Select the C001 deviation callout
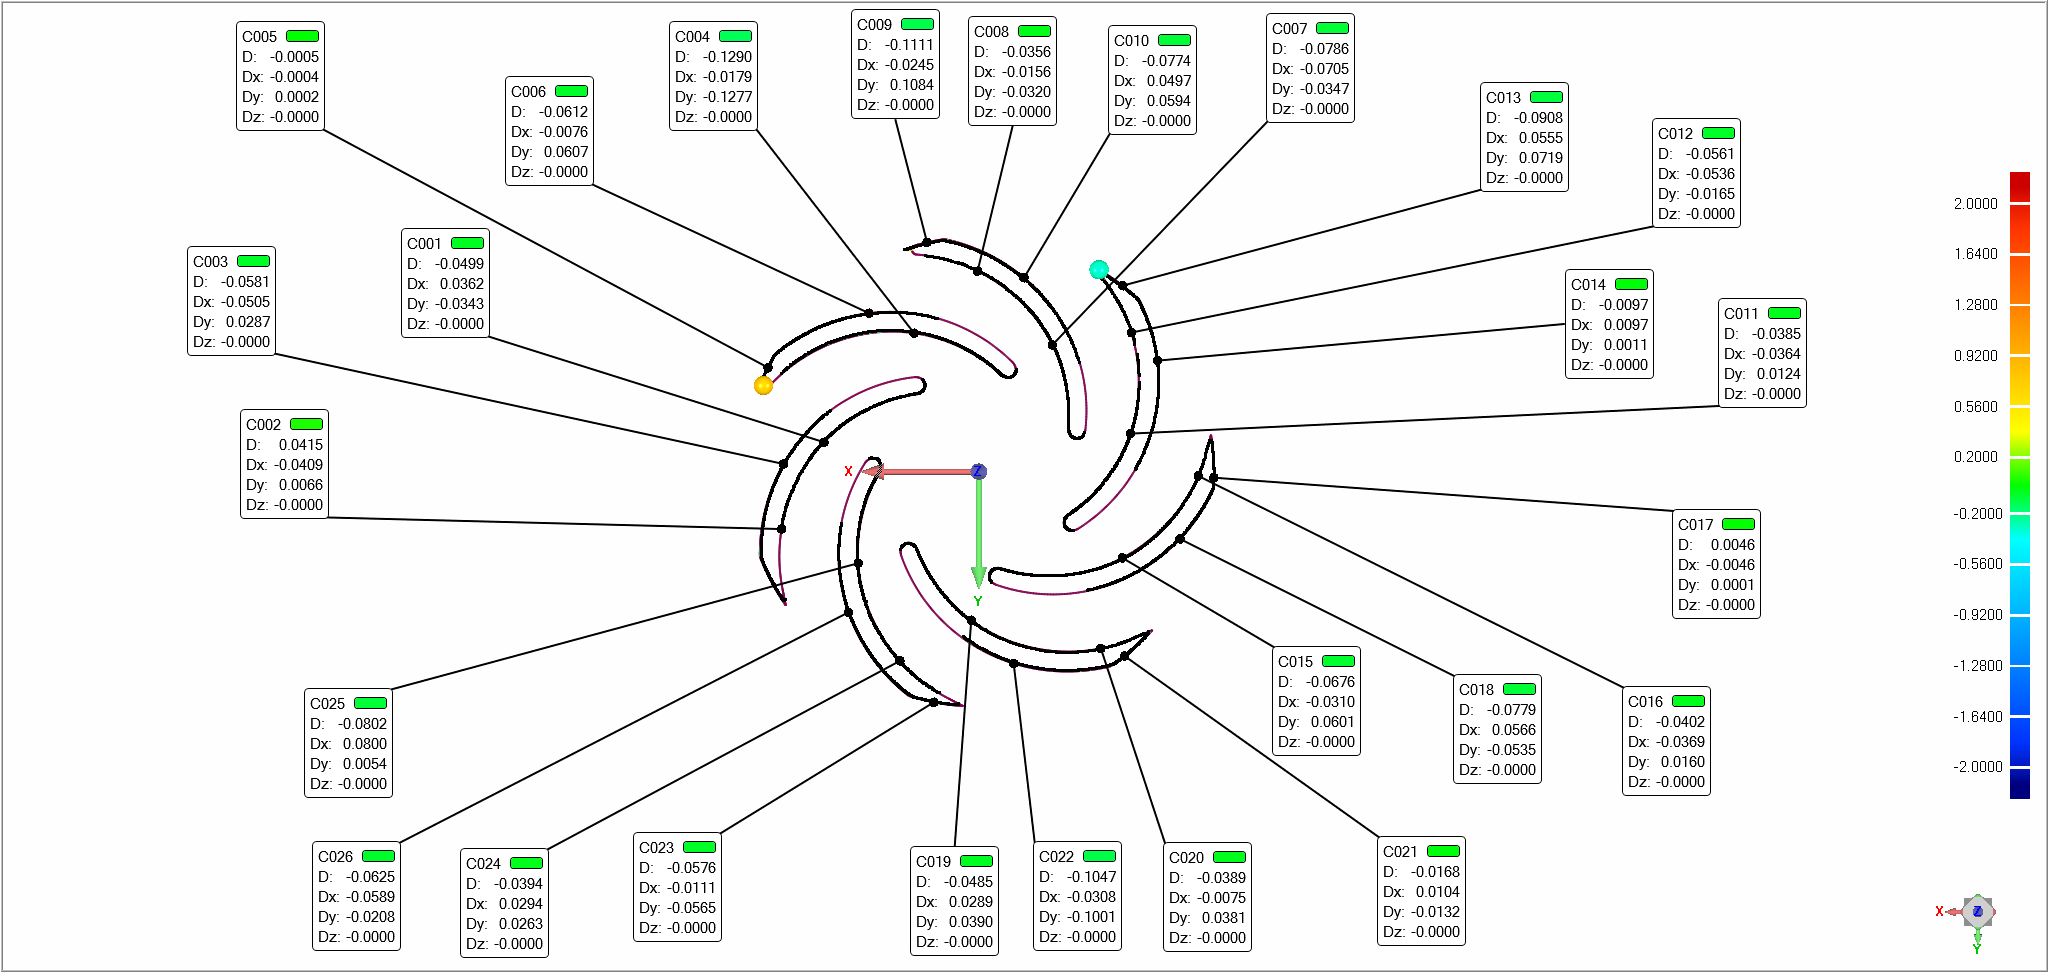 click(x=445, y=284)
